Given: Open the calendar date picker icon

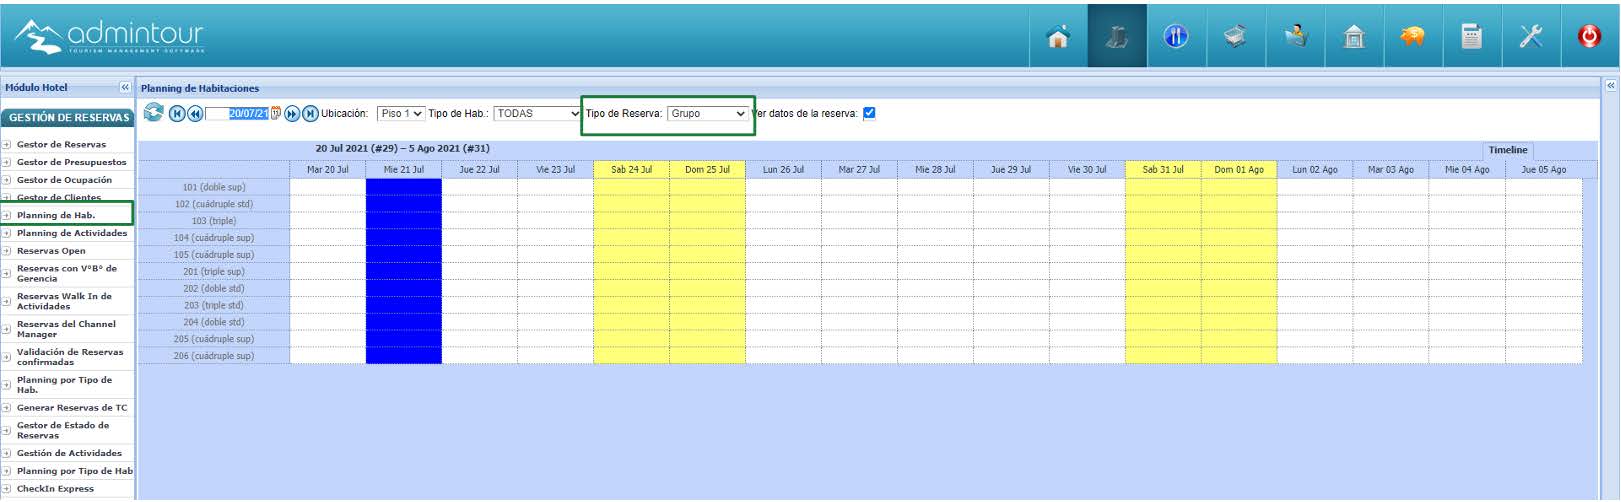Looking at the screenshot, I should [x=276, y=114].
